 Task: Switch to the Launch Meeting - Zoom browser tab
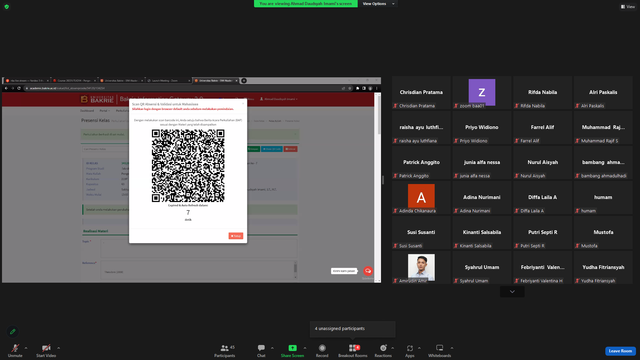(168, 80)
